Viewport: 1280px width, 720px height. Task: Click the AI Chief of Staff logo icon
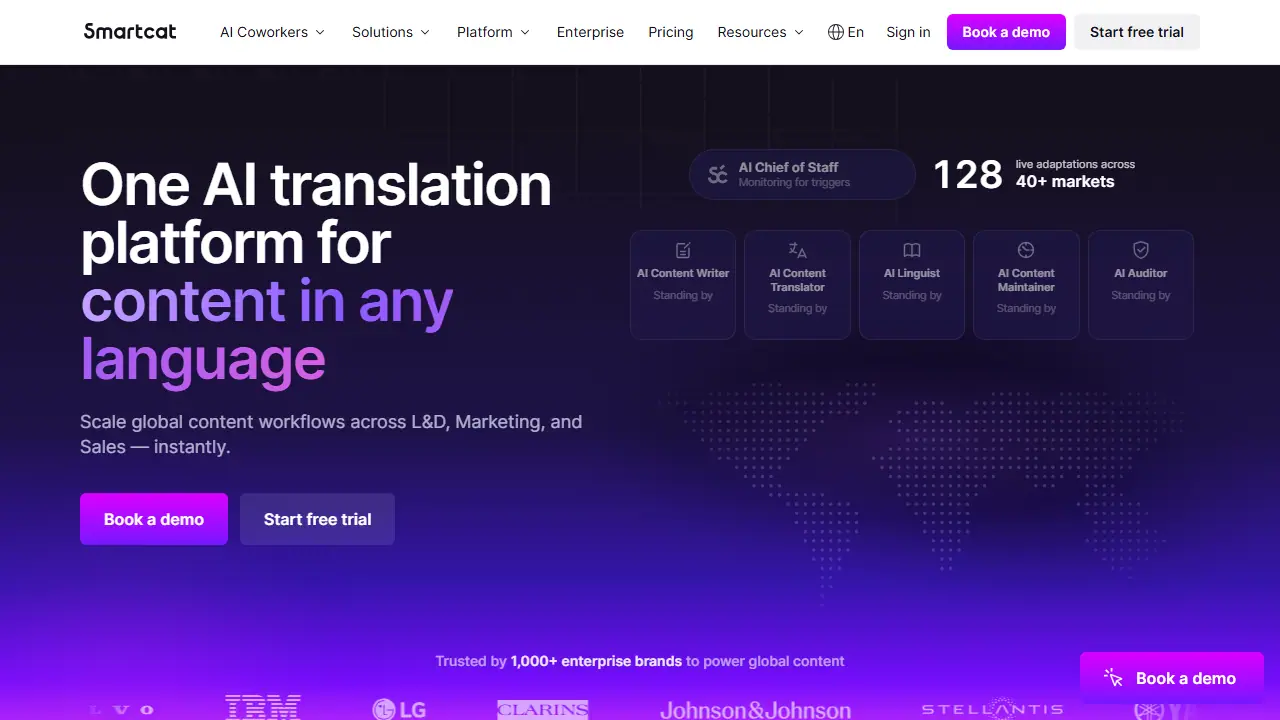point(717,175)
